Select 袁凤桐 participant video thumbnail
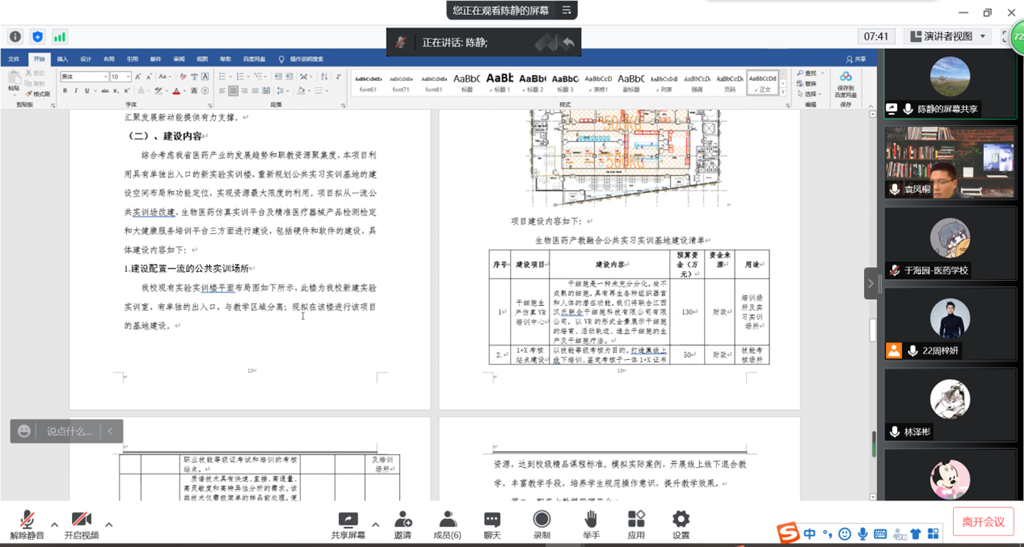 pos(950,163)
